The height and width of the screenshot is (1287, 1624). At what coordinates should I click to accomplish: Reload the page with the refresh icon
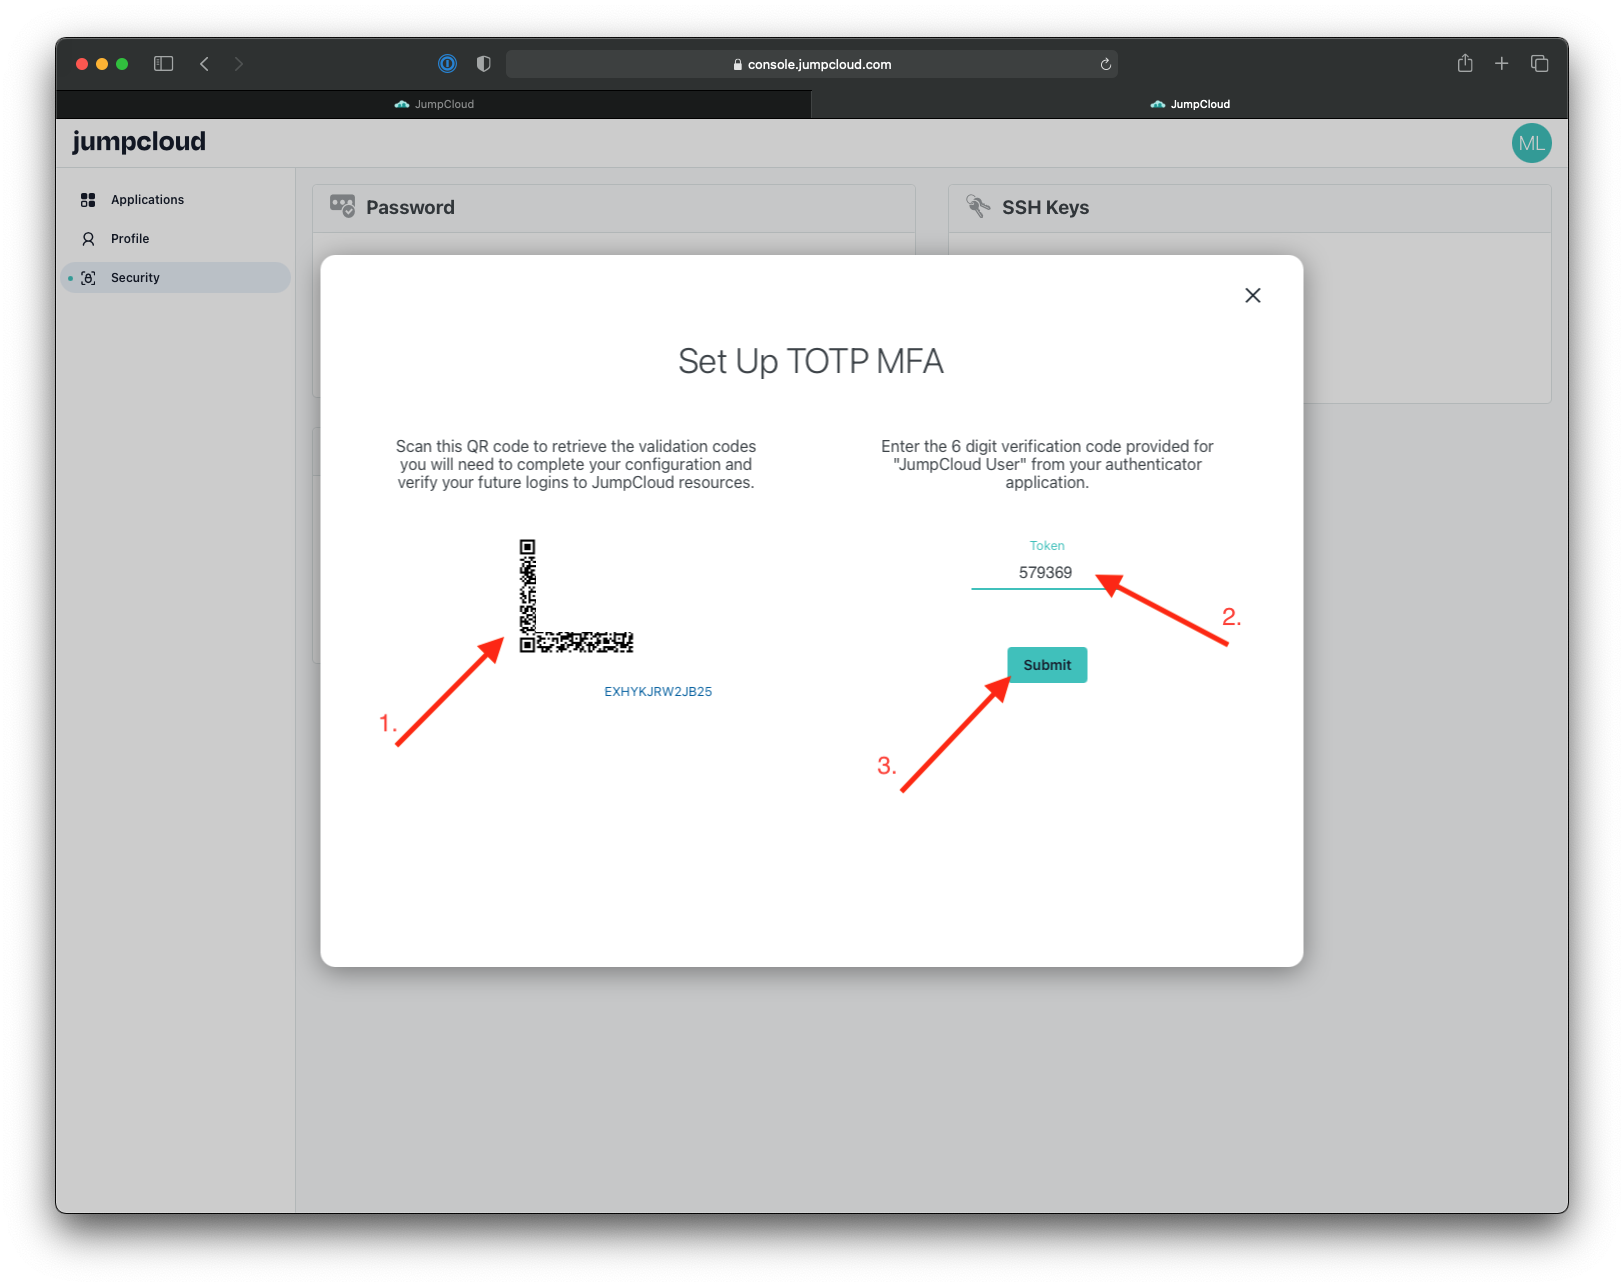(1105, 64)
